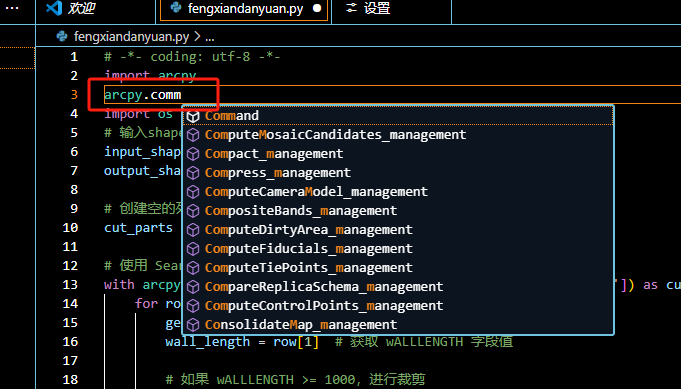Select the Command suggestion
The image size is (681, 389).
[x=398, y=115]
